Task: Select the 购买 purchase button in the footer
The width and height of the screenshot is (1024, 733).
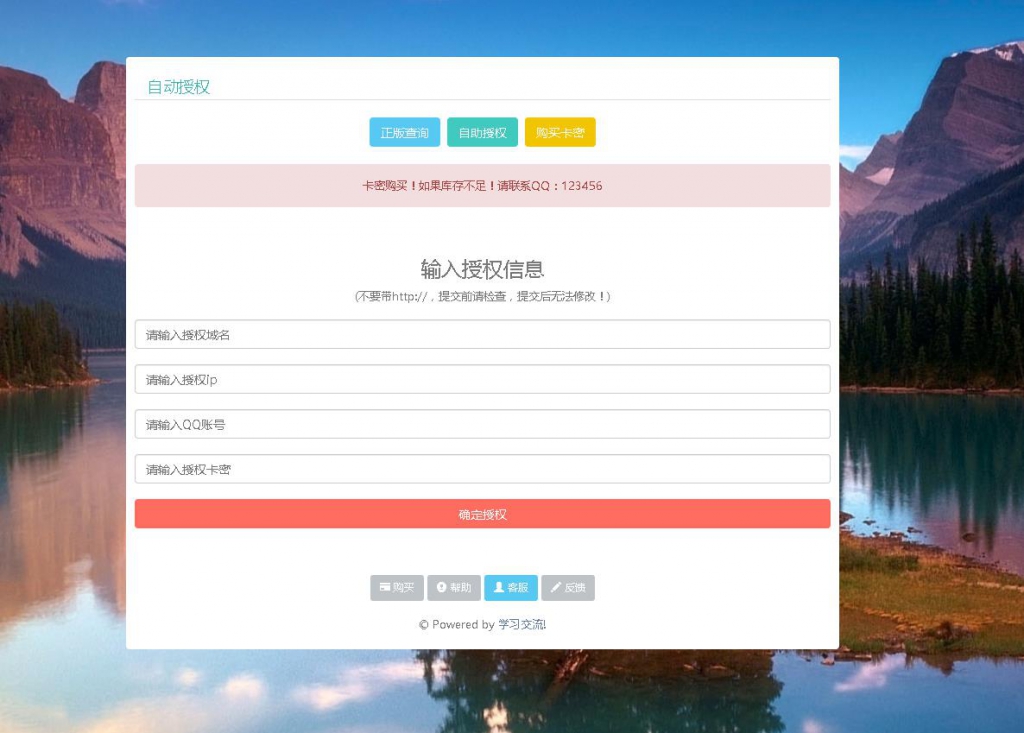Action: click(397, 588)
